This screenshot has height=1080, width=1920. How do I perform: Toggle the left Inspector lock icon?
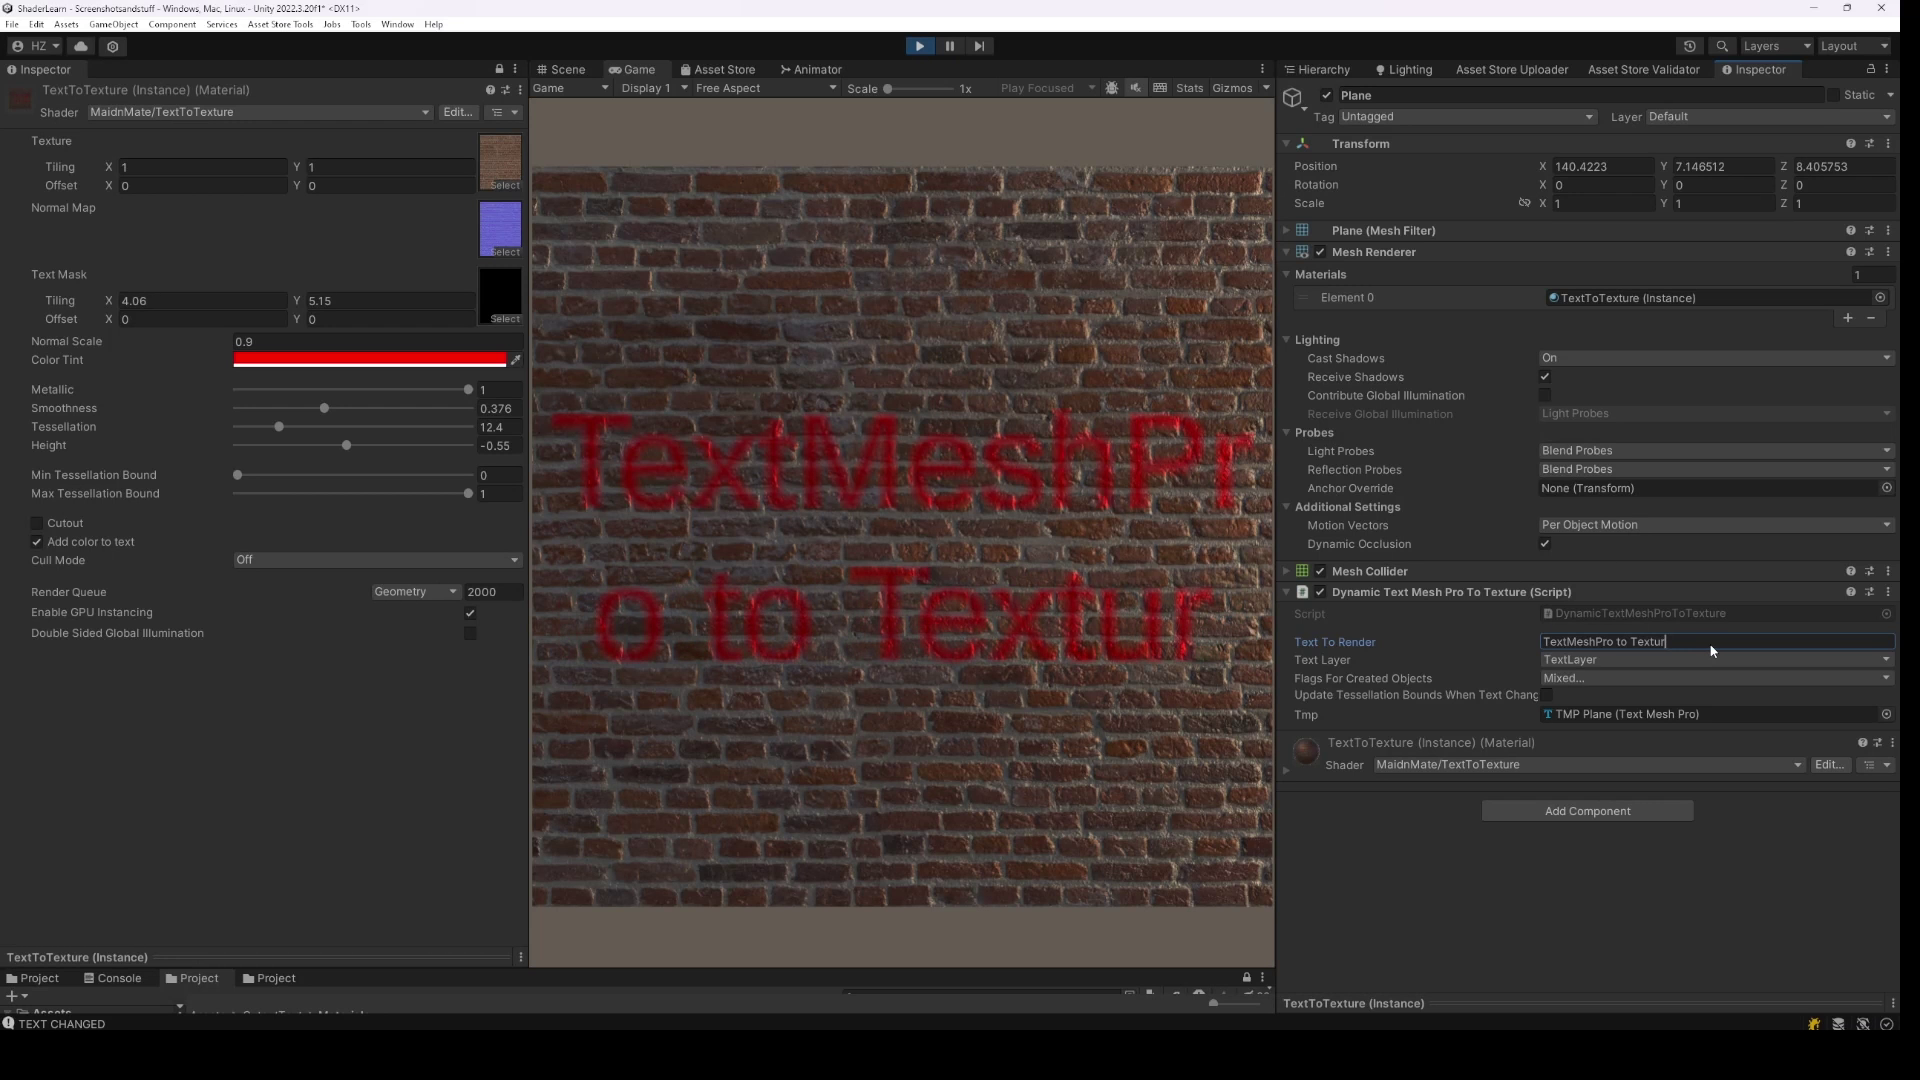coord(499,69)
